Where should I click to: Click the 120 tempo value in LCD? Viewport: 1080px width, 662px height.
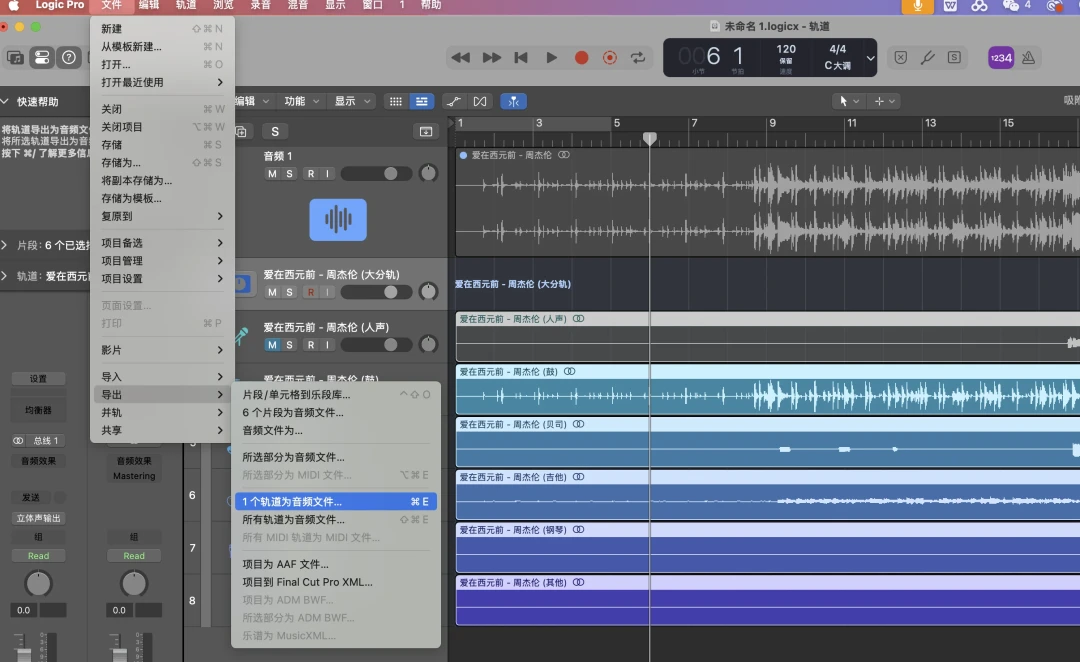pyautogui.click(x=786, y=49)
